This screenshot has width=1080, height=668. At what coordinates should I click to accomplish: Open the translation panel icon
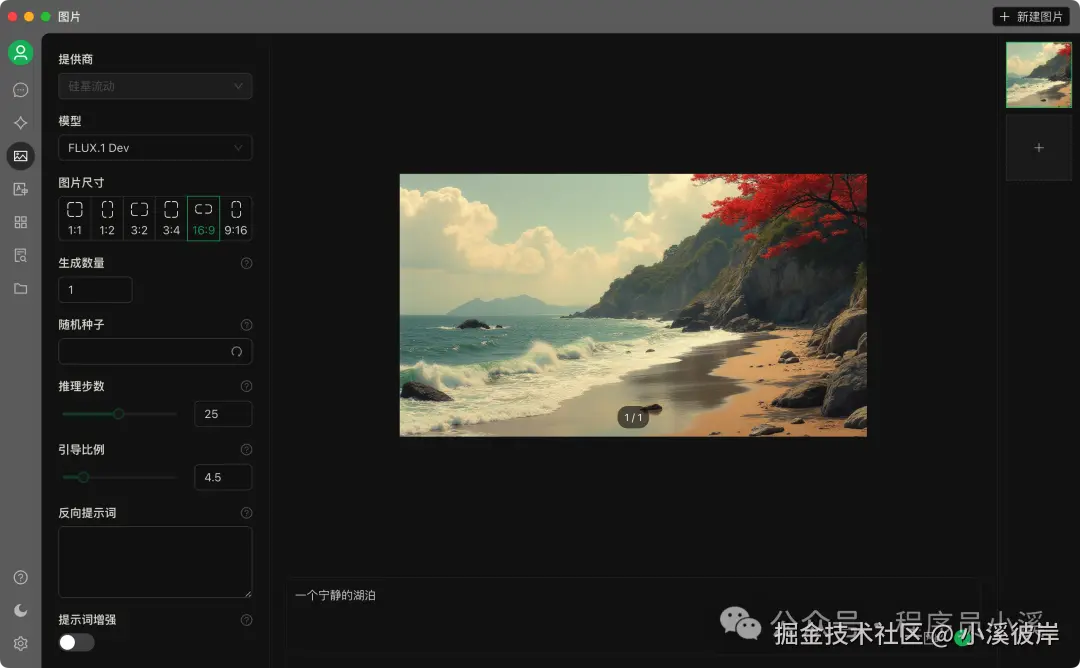[20, 189]
